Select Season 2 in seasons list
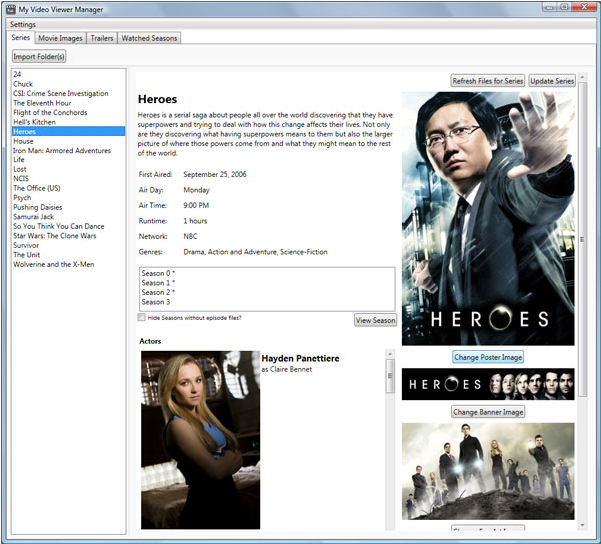 point(267,293)
